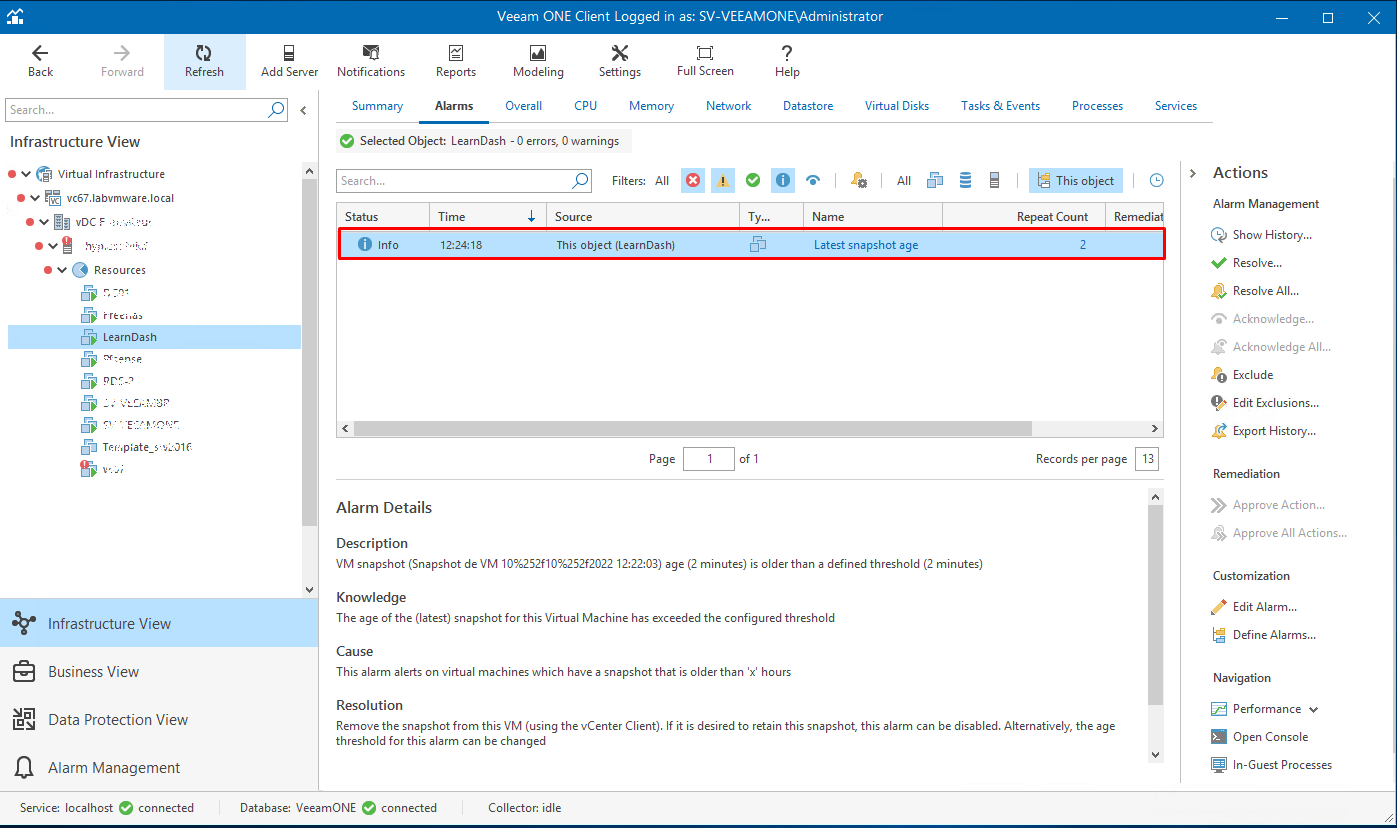Select All next to Filters label
The image size is (1397, 828).
pos(662,181)
